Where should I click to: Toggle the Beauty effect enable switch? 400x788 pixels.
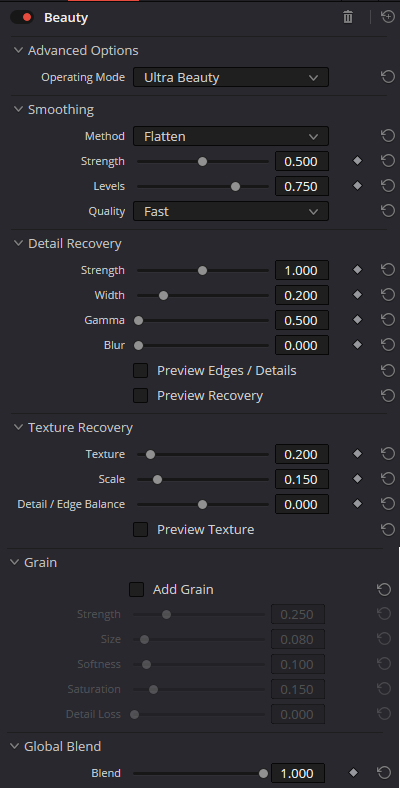[22, 18]
